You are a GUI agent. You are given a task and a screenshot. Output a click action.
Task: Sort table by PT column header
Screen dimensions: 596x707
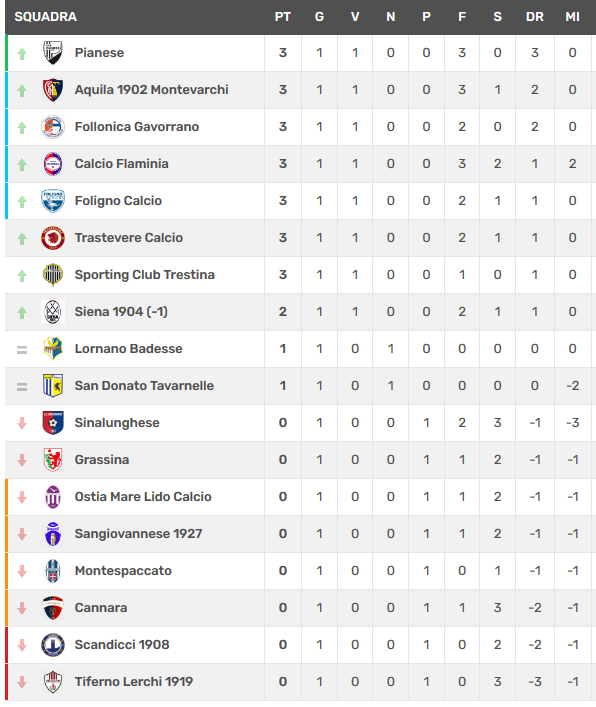[283, 17]
